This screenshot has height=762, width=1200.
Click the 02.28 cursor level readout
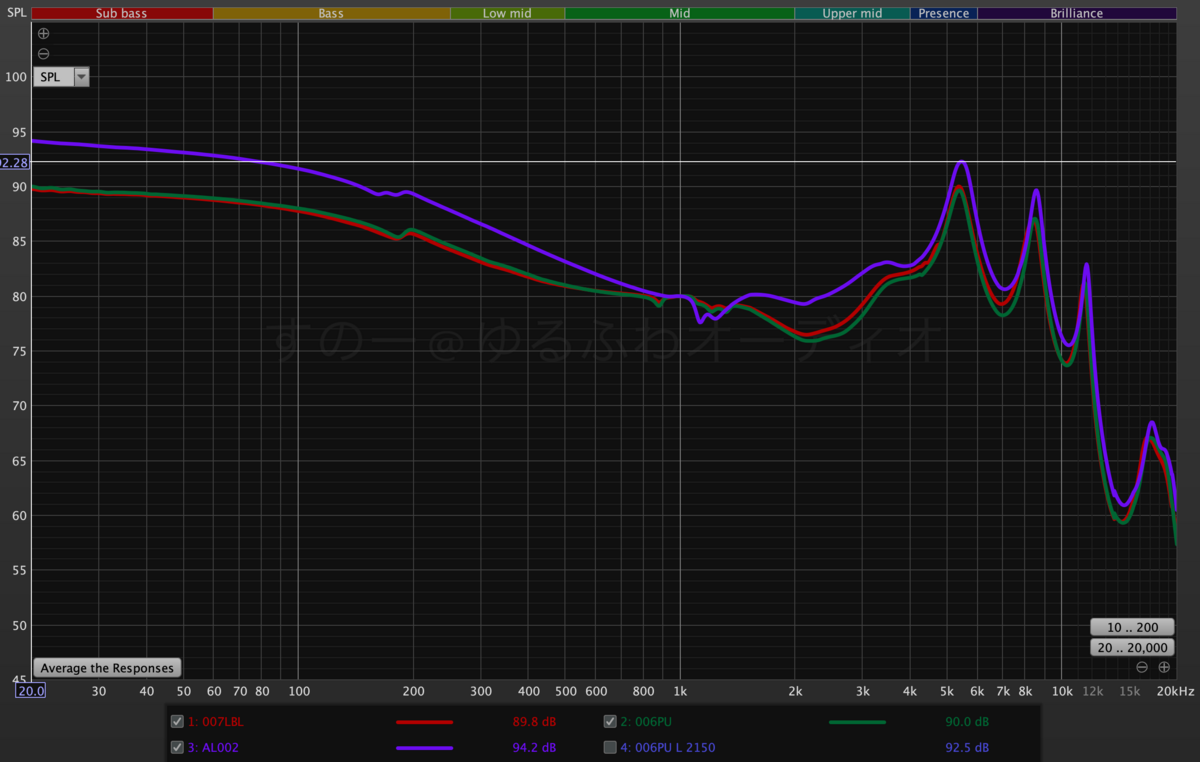[x=15, y=162]
